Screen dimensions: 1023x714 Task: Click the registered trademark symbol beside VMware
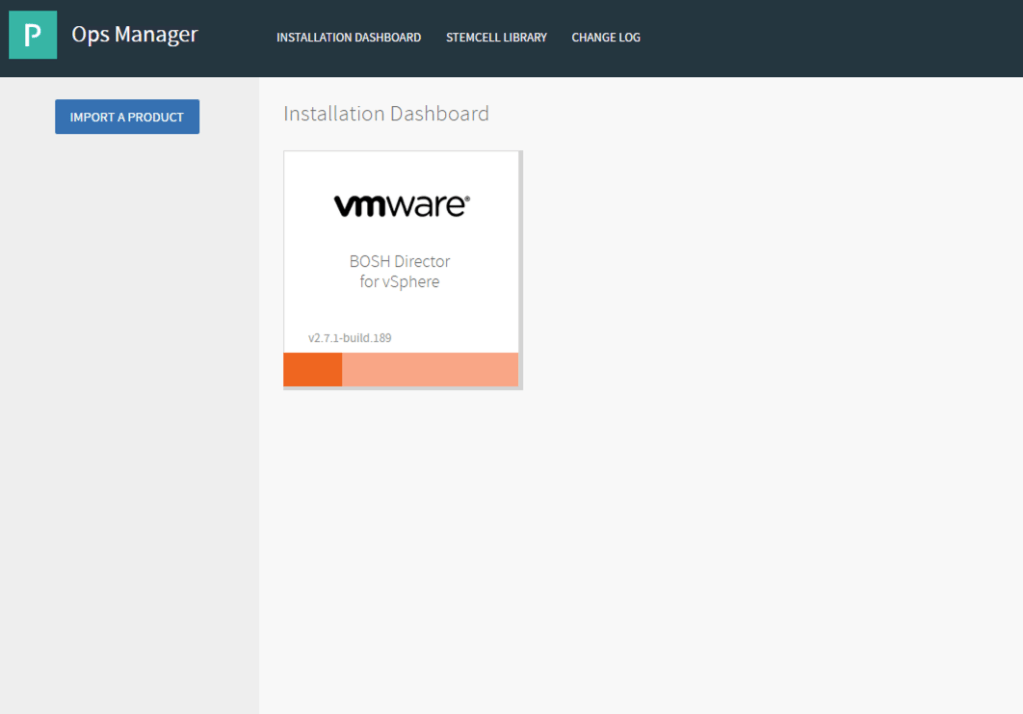466,198
